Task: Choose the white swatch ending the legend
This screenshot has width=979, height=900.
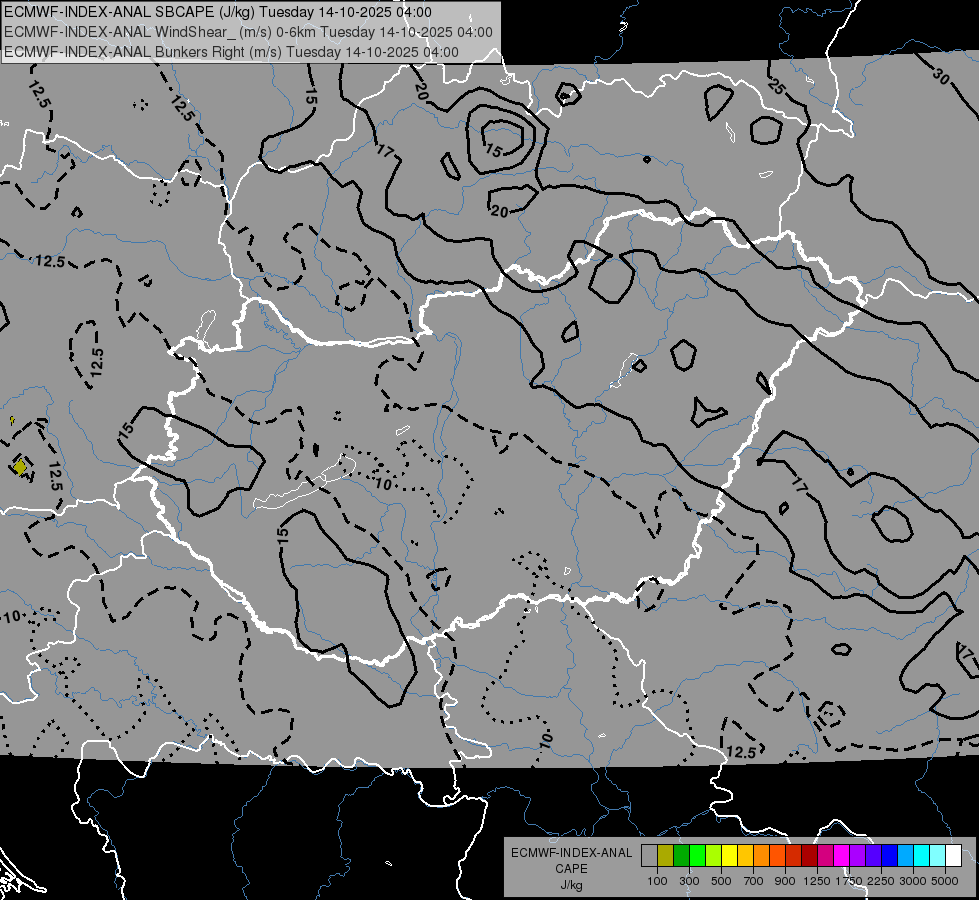Action: pos(954,856)
